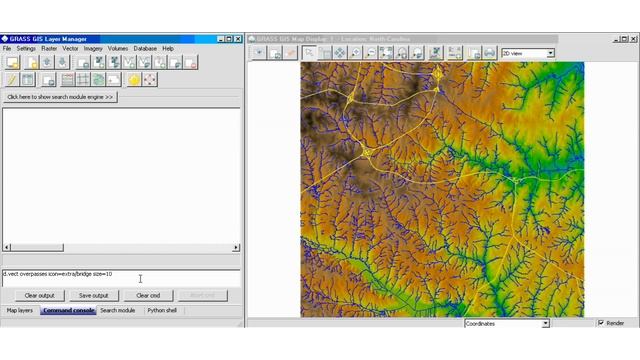Re-render map icon in Map Display
The width and height of the screenshot is (640, 360).
(x=275, y=53)
